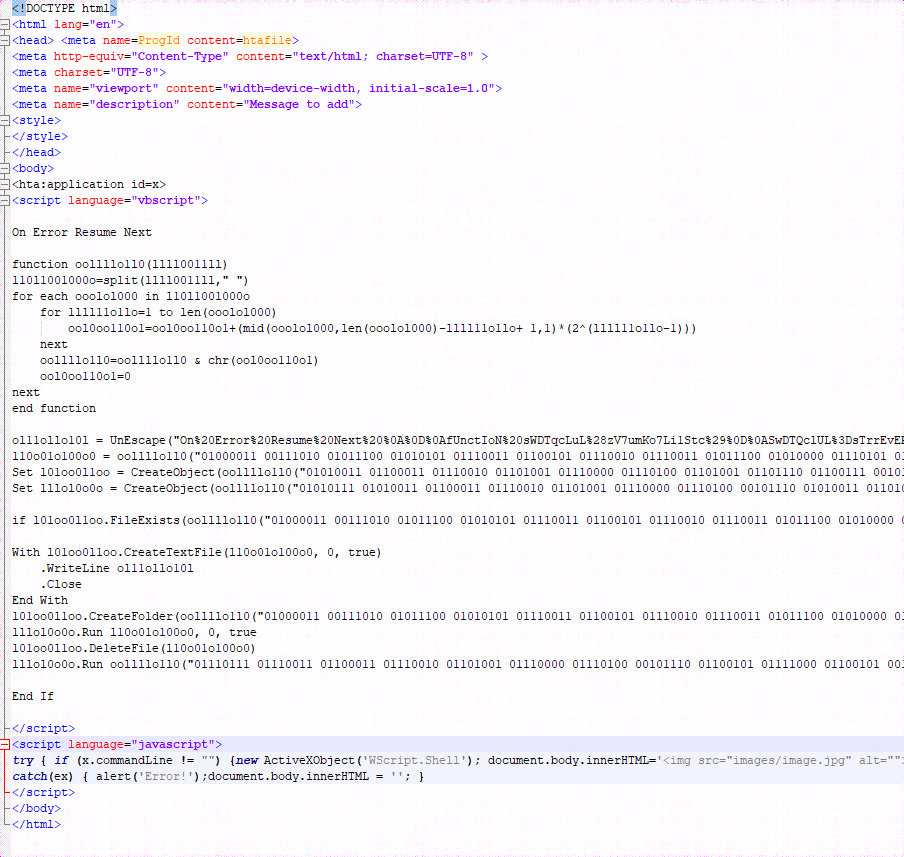The width and height of the screenshot is (904, 857).
Task: Click the closing </body> tag
Action: click(36, 809)
